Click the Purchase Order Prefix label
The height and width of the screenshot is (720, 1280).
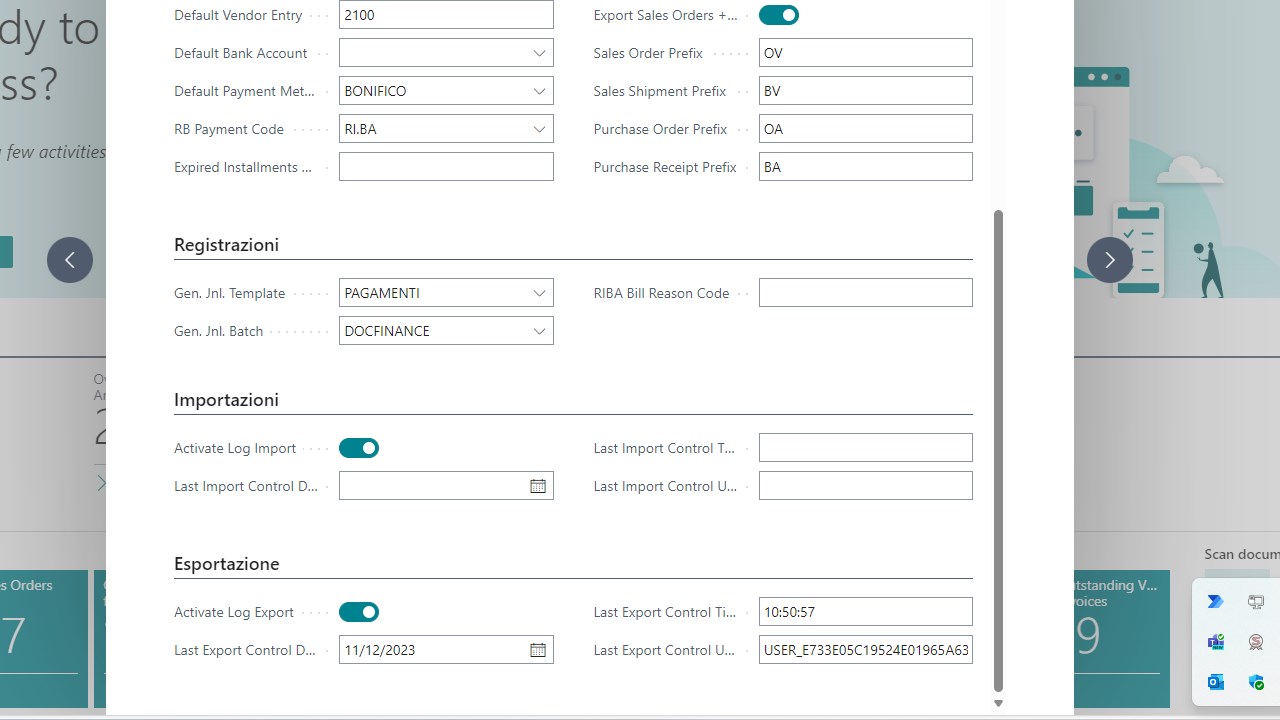[661, 129]
